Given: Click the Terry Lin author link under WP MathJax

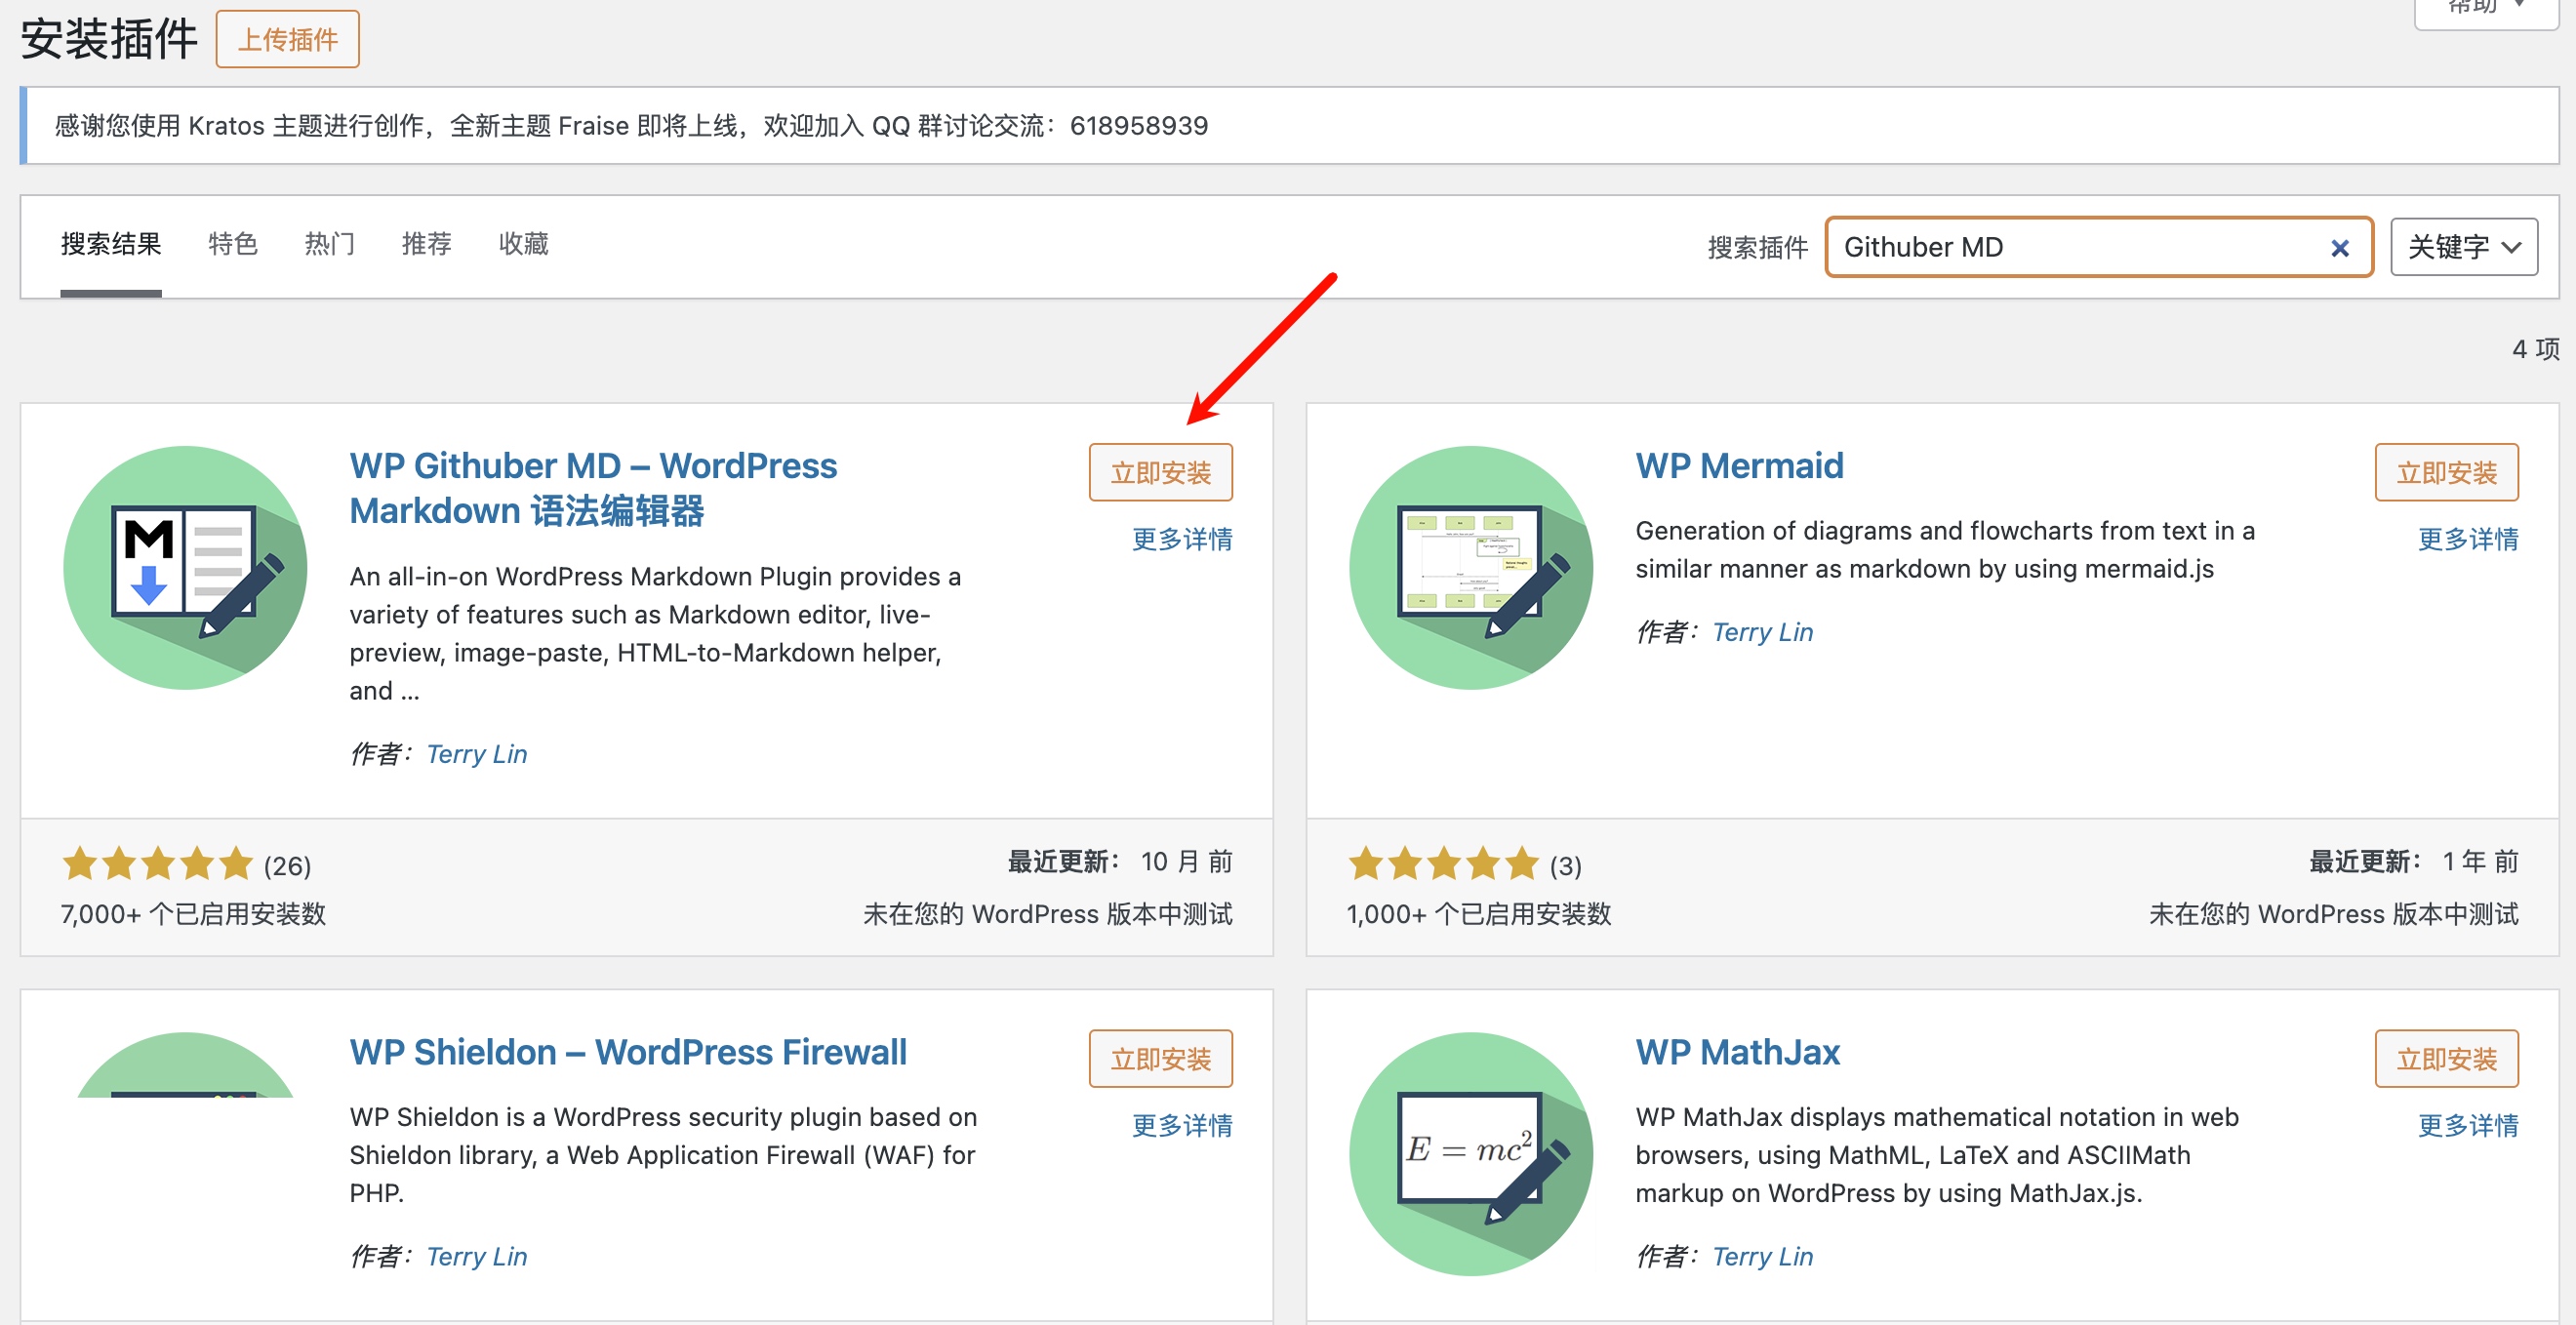Looking at the screenshot, I should tap(1762, 1256).
